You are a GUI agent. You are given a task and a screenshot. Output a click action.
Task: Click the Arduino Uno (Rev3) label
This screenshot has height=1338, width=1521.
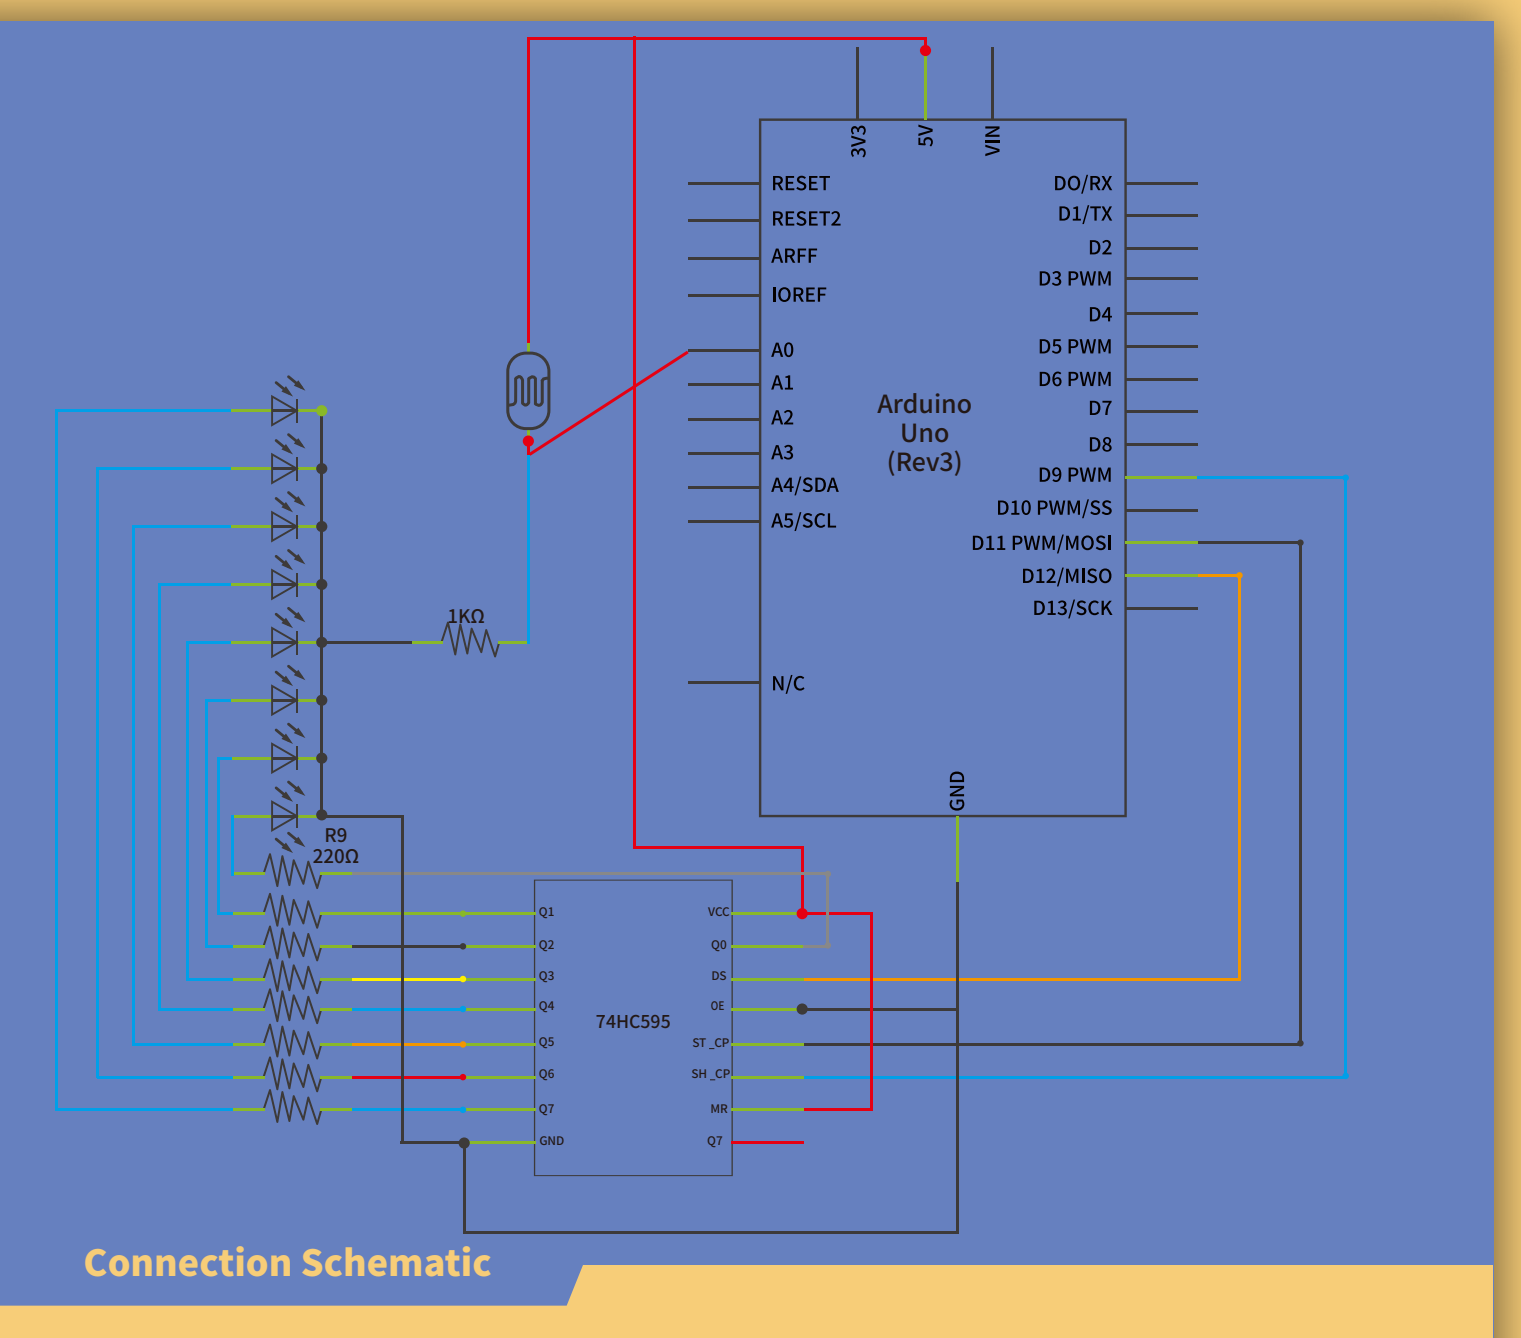(924, 433)
